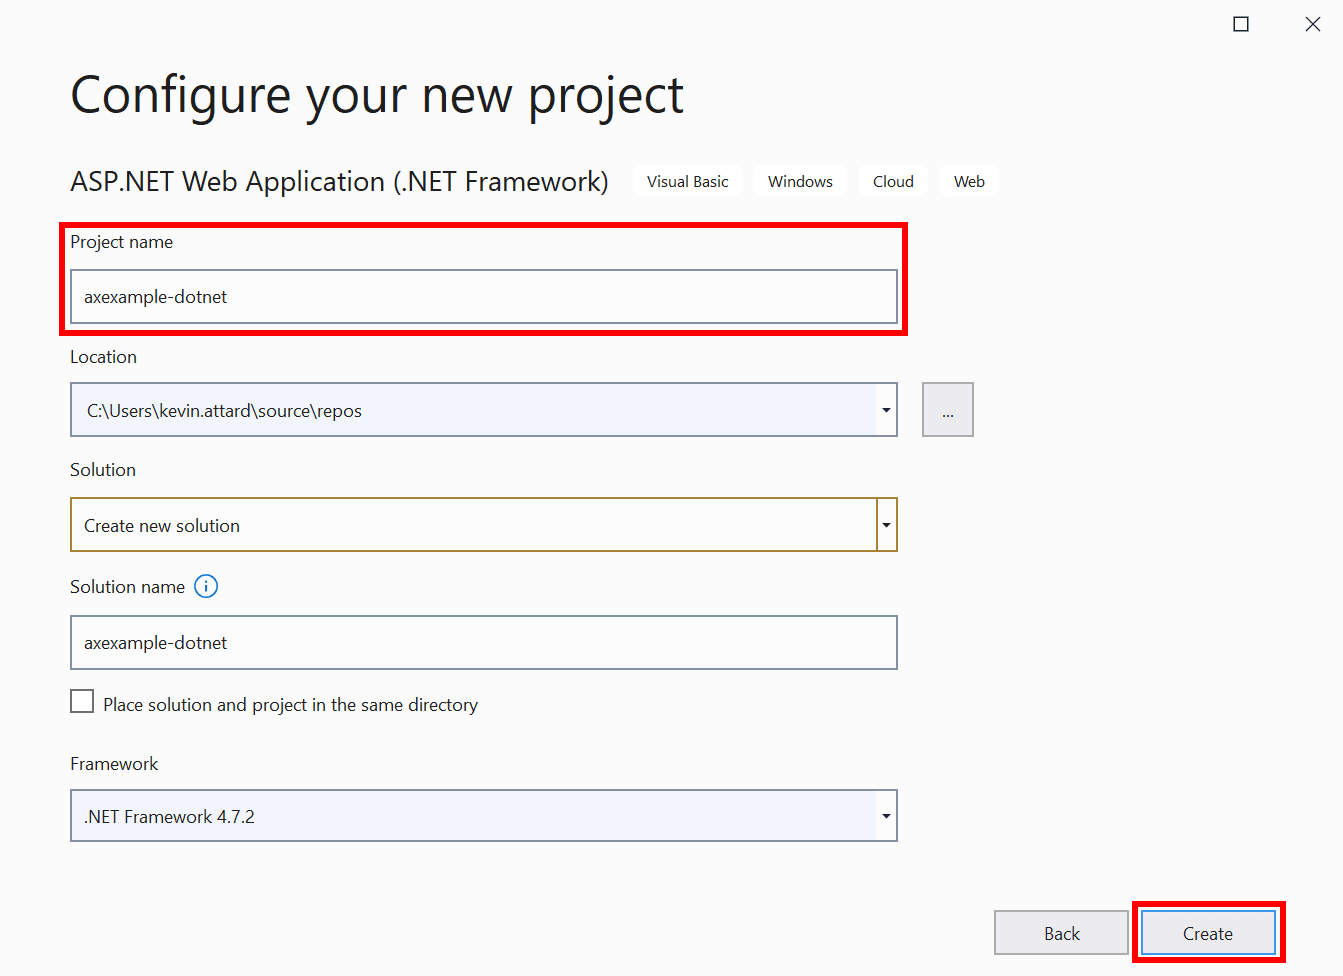Select the Cloud tag
The height and width of the screenshot is (976, 1343).
(x=893, y=181)
